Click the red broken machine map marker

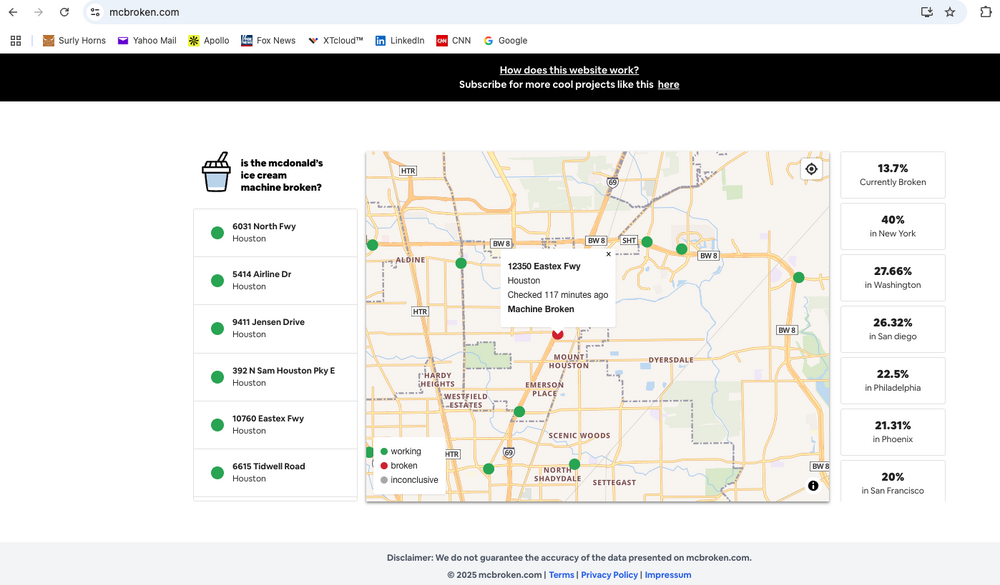pyautogui.click(x=558, y=333)
